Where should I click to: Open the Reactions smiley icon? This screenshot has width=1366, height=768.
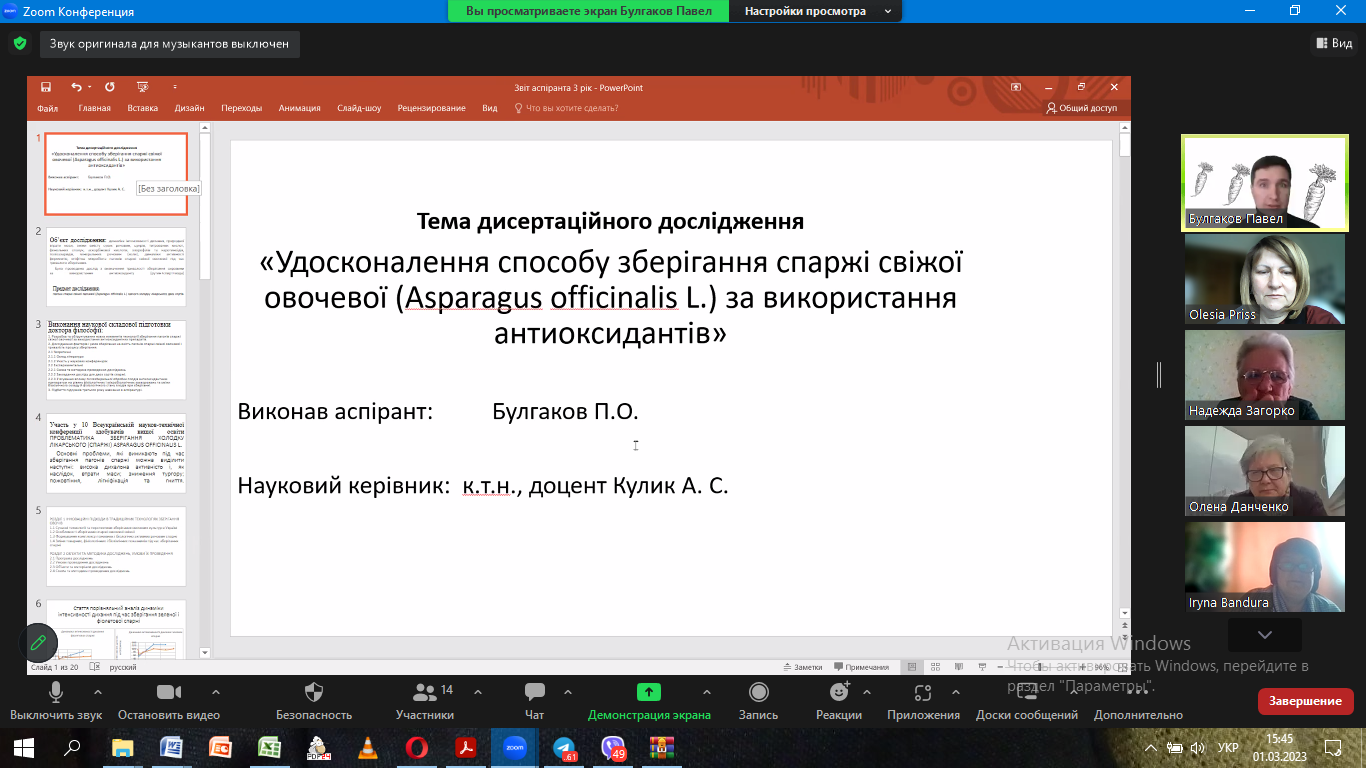(x=839, y=692)
